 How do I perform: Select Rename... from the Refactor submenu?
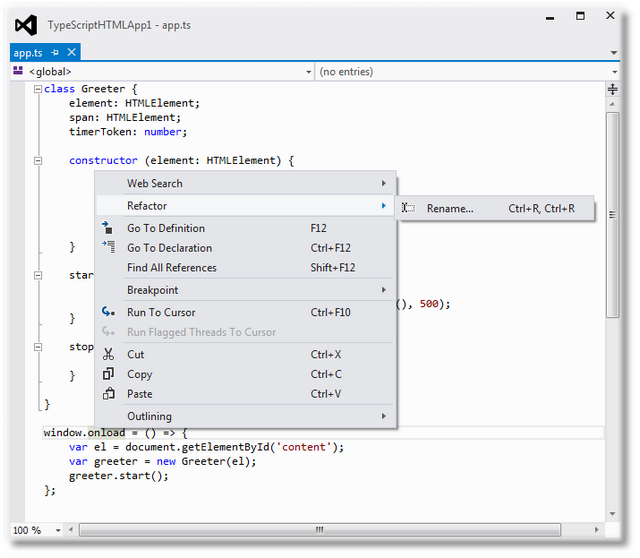(x=450, y=209)
